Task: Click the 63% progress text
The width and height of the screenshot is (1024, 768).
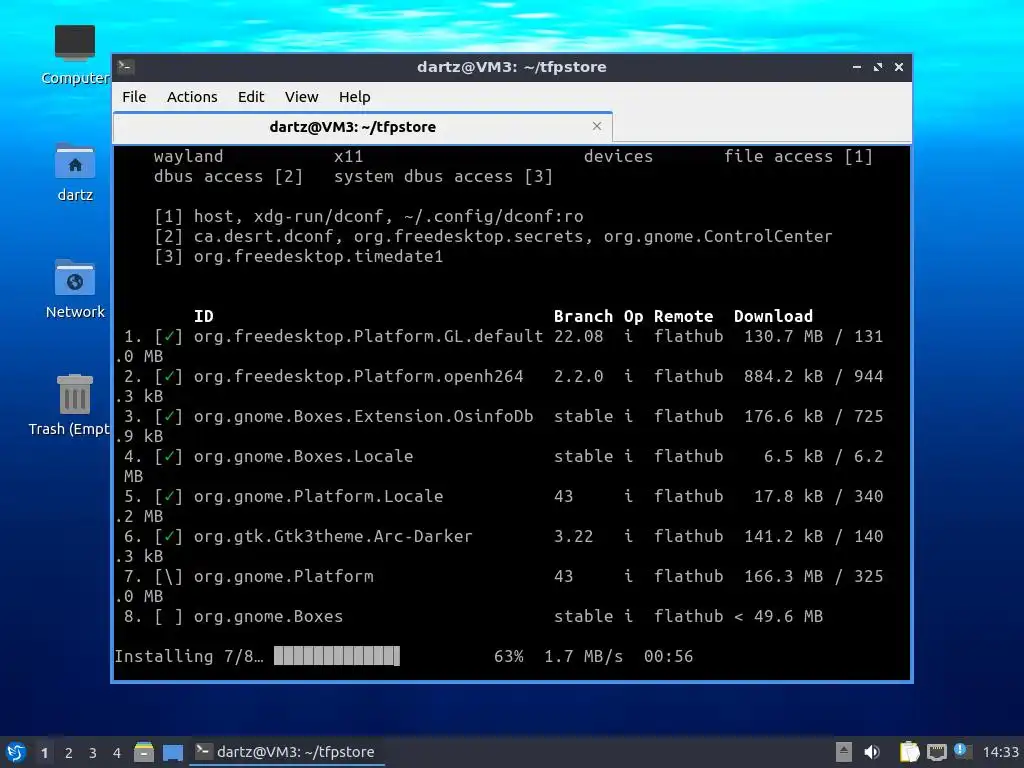Action: [509, 656]
